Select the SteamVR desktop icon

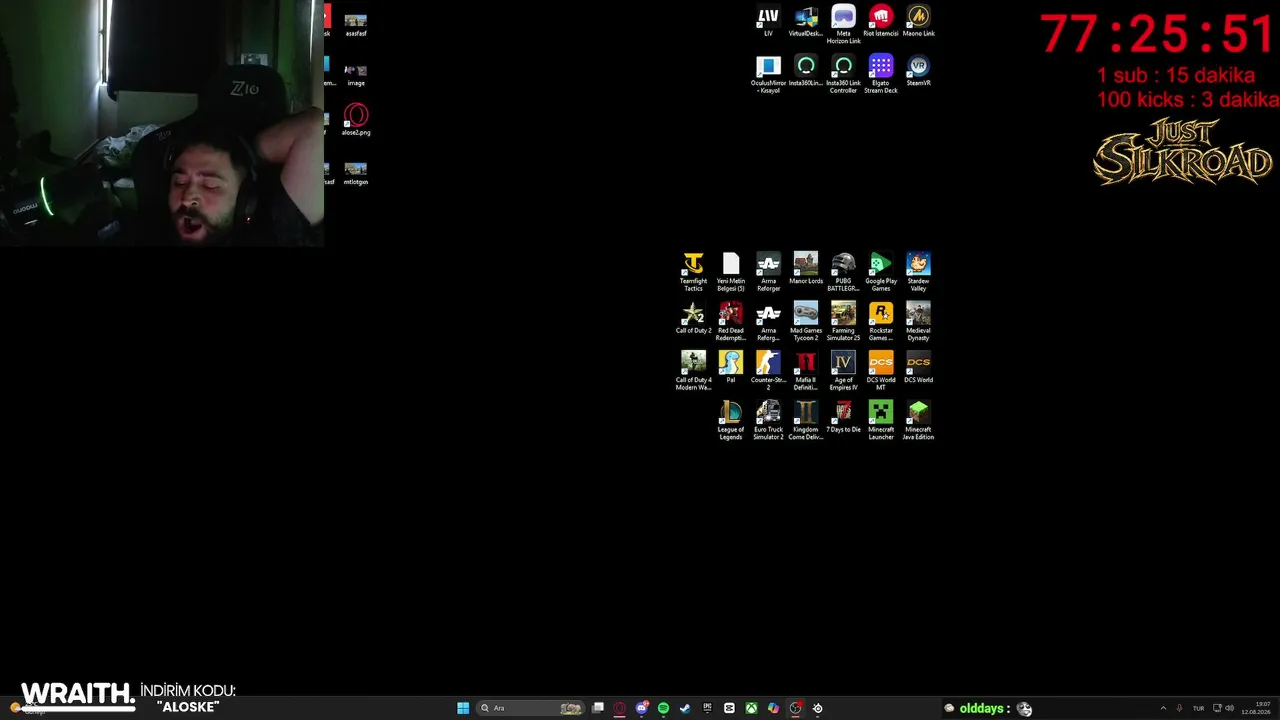(918, 71)
